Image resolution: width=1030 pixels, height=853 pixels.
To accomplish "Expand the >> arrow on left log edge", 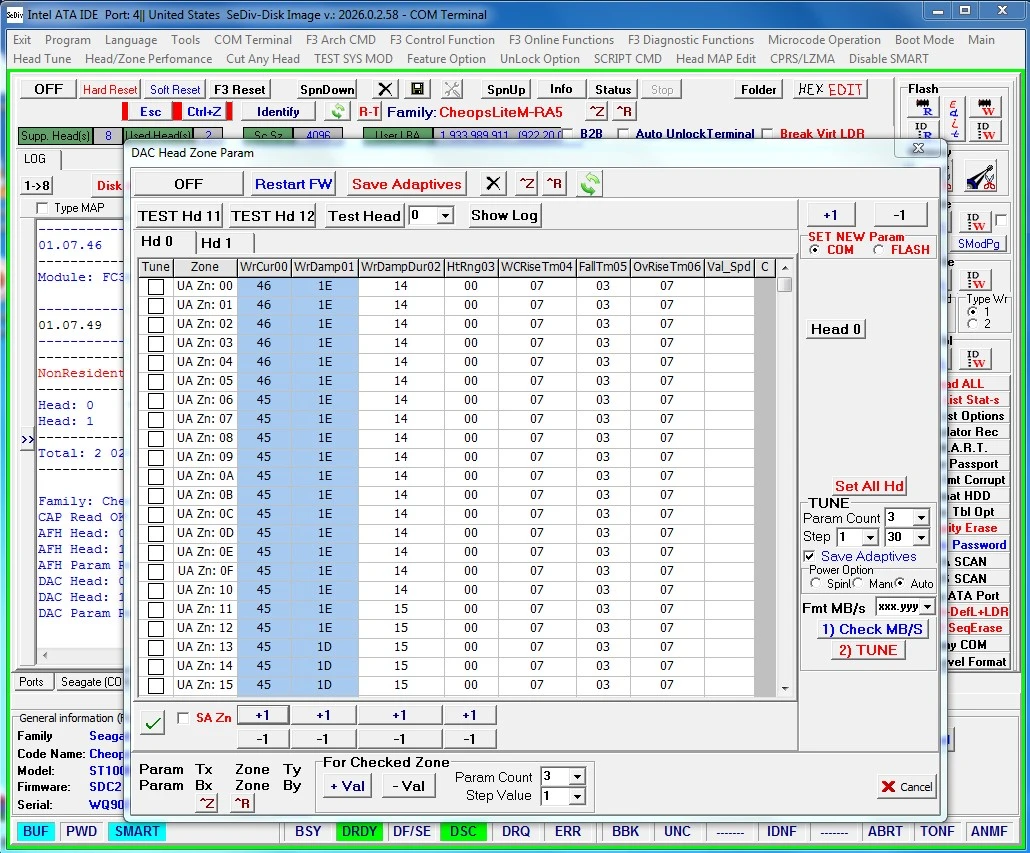I will coord(28,439).
